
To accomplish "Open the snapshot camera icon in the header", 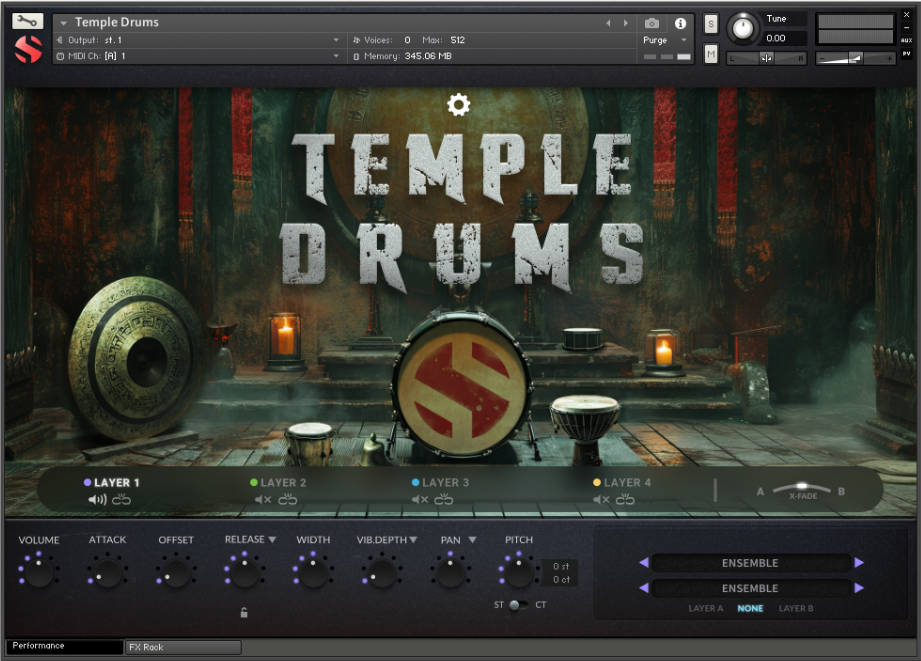I will 651,22.
